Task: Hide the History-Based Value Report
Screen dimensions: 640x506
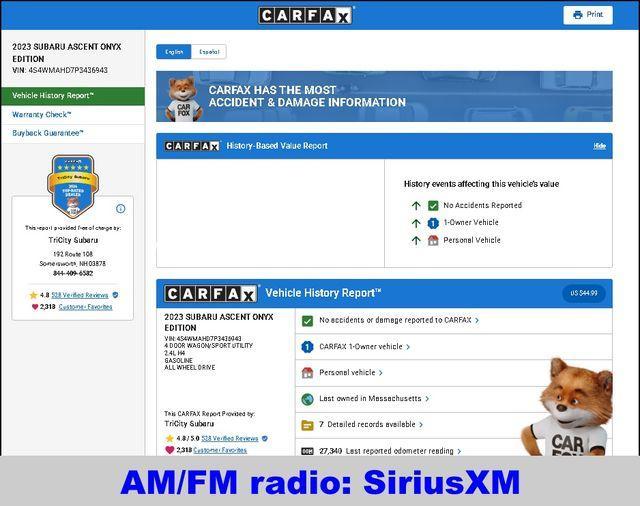Action: [599, 146]
